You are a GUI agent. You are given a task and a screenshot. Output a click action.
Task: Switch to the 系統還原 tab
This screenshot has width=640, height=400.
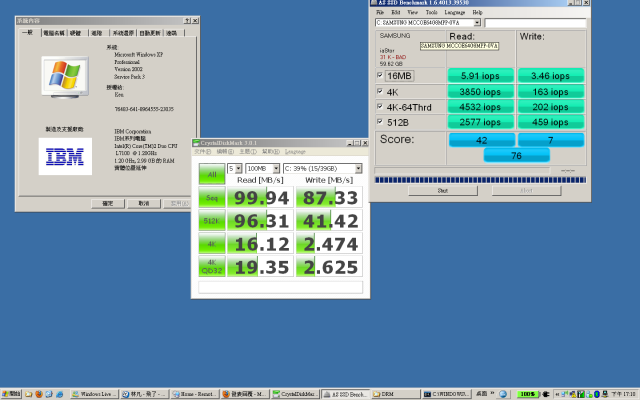123,33
